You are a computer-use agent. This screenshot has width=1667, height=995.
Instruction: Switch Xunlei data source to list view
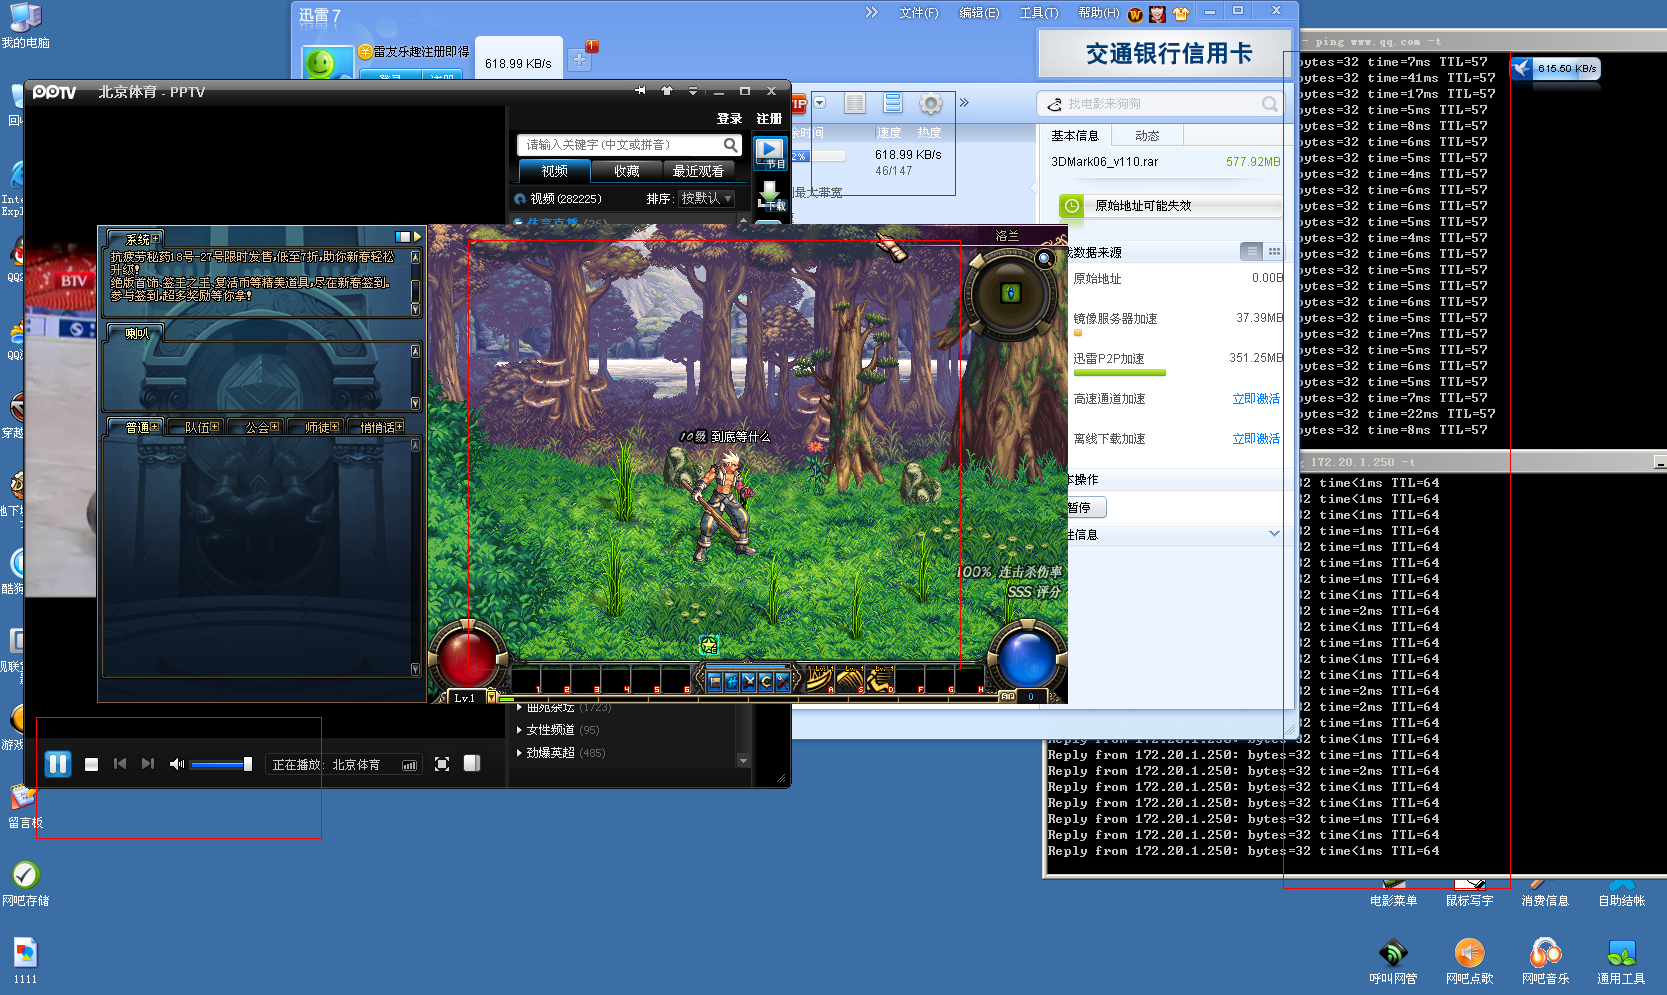(x=1252, y=252)
